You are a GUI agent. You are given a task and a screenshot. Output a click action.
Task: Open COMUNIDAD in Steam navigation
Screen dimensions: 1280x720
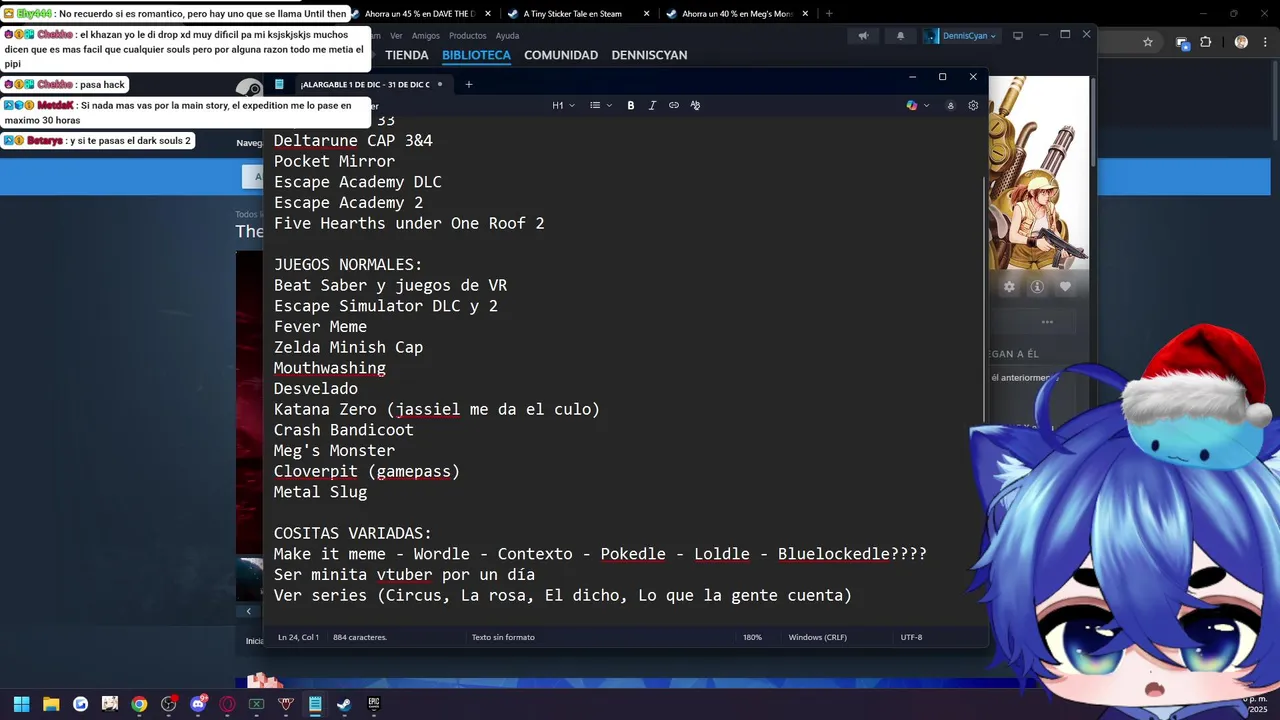pyautogui.click(x=561, y=55)
